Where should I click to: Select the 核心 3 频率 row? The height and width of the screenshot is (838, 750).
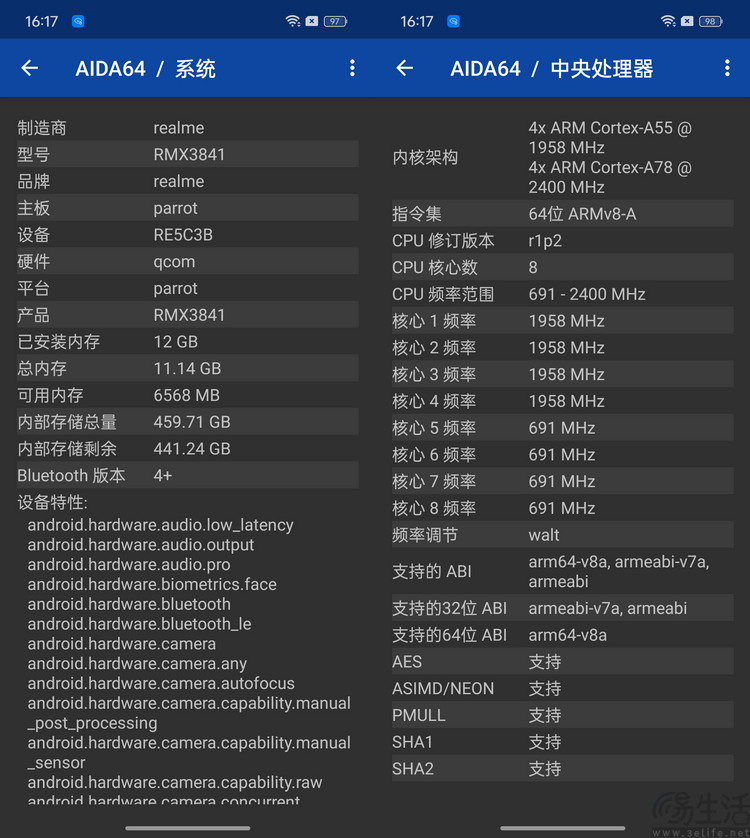(563, 374)
